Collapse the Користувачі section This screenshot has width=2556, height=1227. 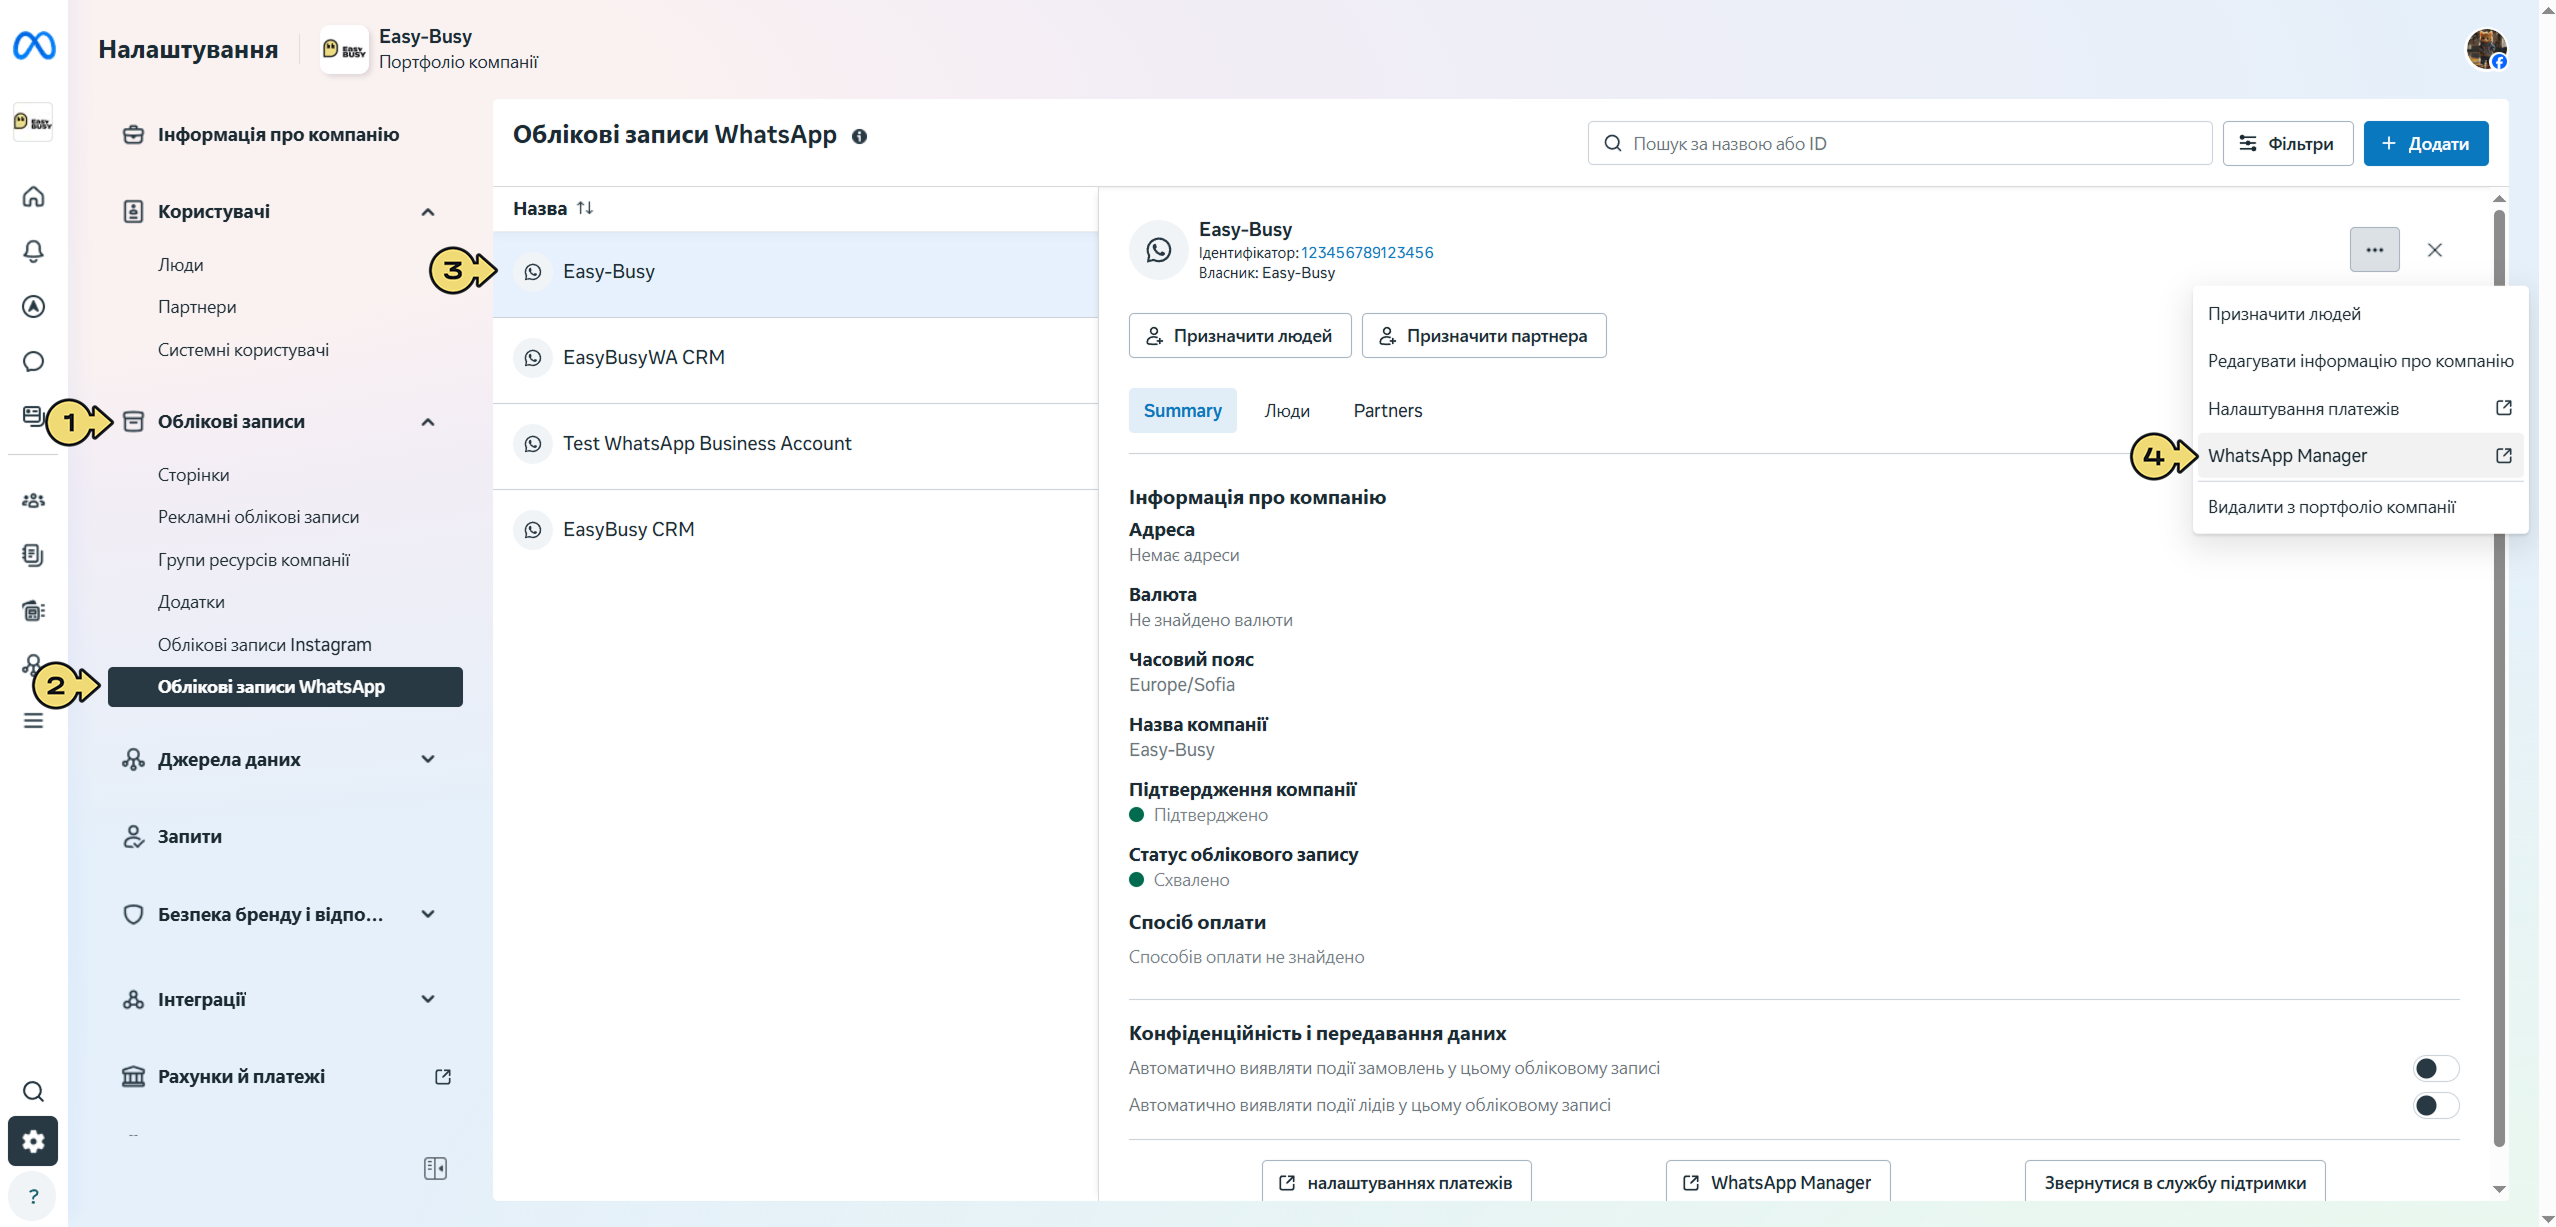[428, 212]
